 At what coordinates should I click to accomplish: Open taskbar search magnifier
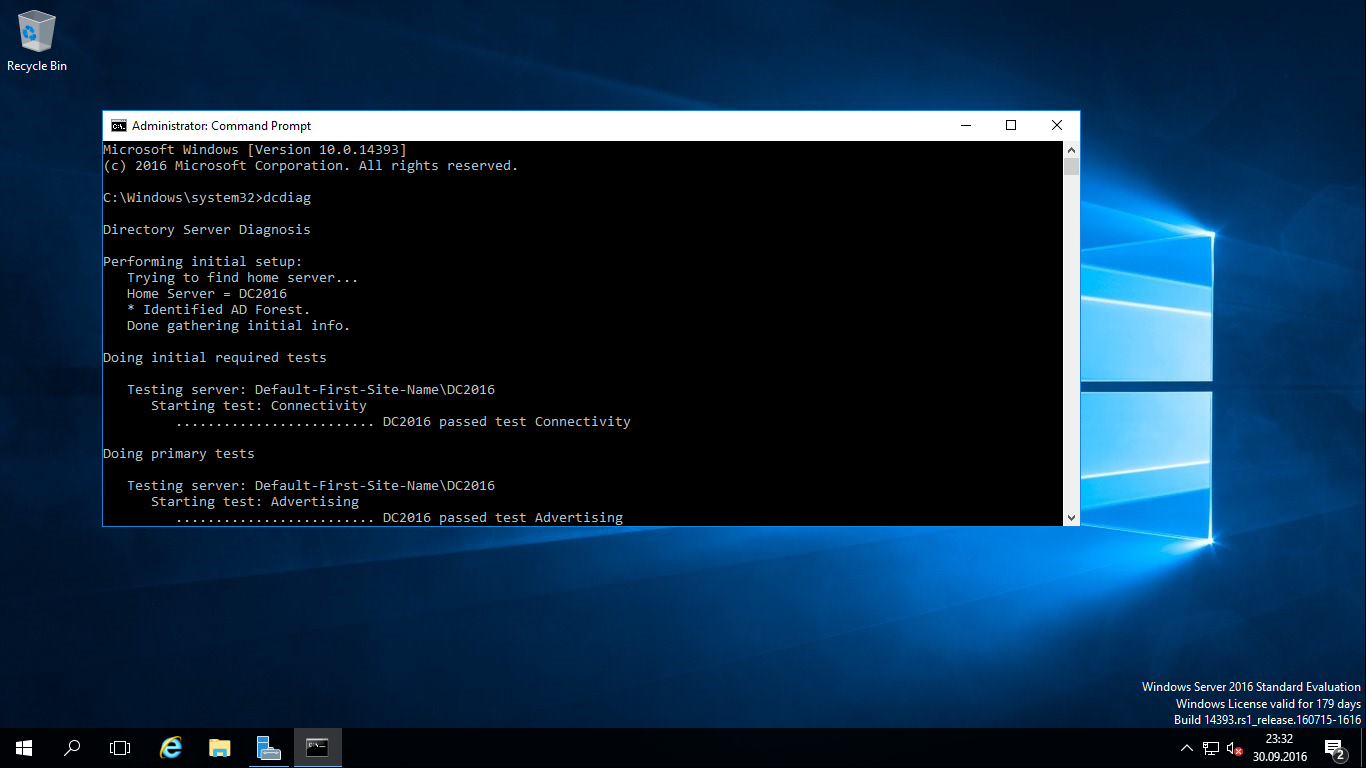pyautogui.click(x=72, y=748)
